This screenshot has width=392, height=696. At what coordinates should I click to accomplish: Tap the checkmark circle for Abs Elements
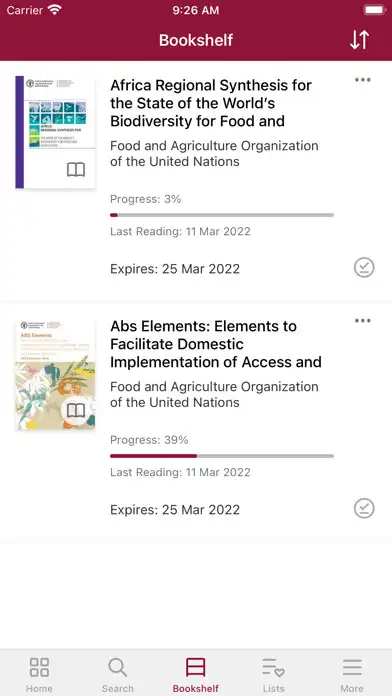(x=364, y=508)
